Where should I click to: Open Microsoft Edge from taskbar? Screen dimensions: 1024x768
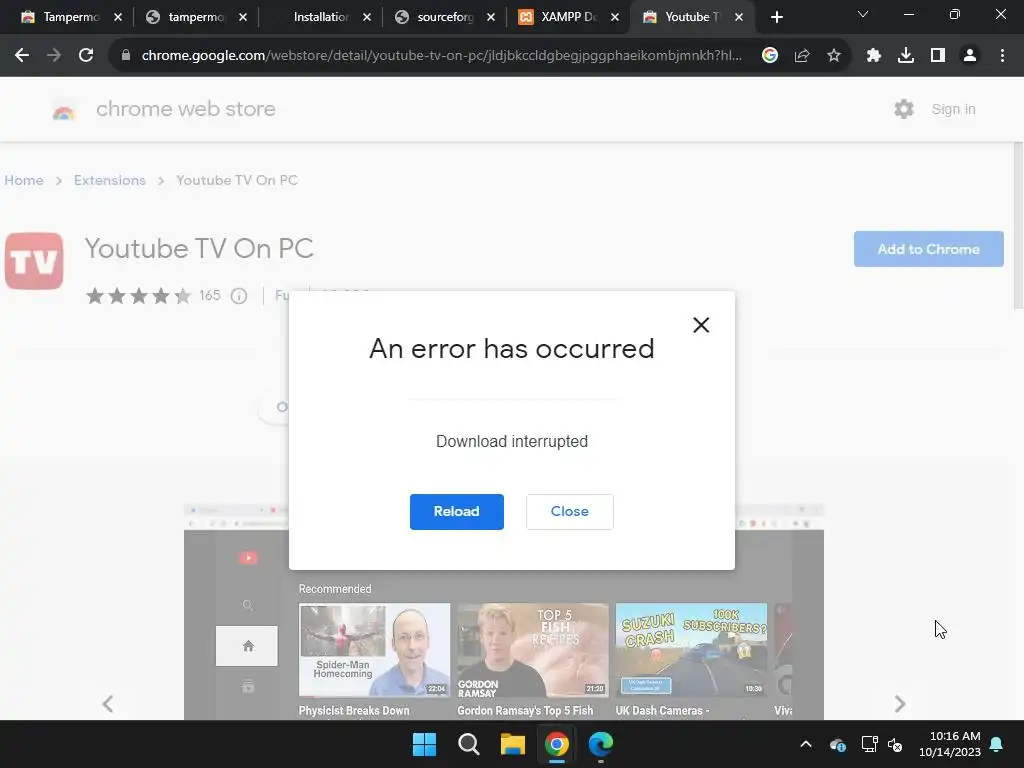tap(601, 744)
